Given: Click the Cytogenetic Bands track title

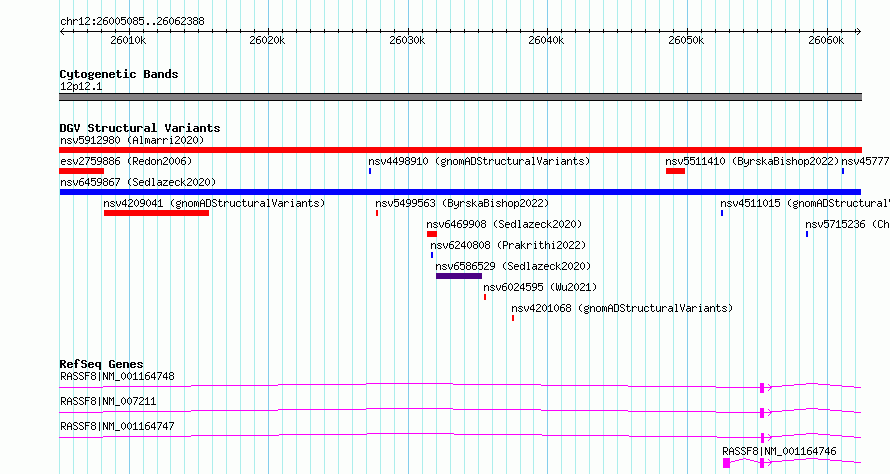Looking at the screenshot, I should click(119, 74).
